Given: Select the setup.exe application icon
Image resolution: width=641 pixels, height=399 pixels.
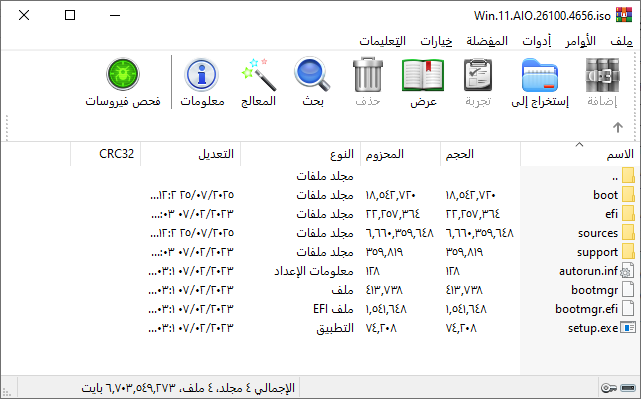Looking at the screenshot, I should pos(628,327).
